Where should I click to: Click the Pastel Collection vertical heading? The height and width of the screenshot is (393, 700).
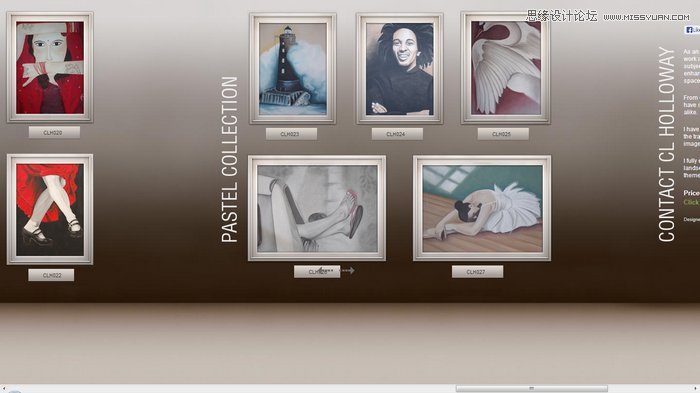(x=230, y=160)
